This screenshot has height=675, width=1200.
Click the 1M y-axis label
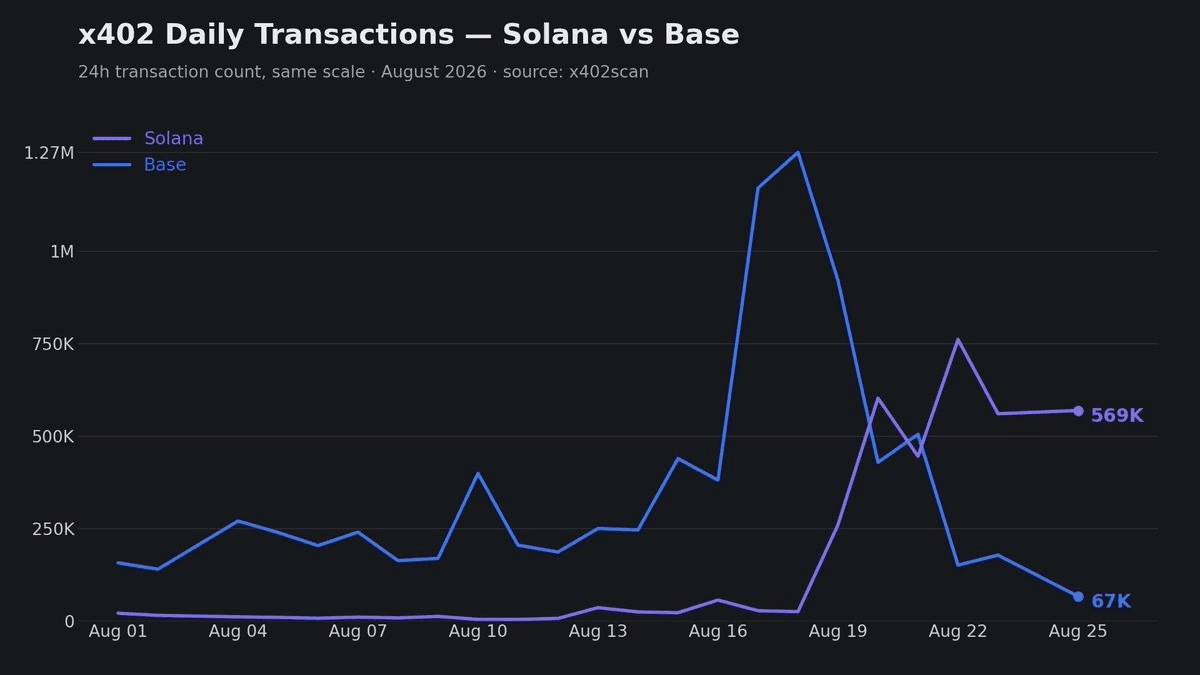pyautogui.click(x=62, y=251)
